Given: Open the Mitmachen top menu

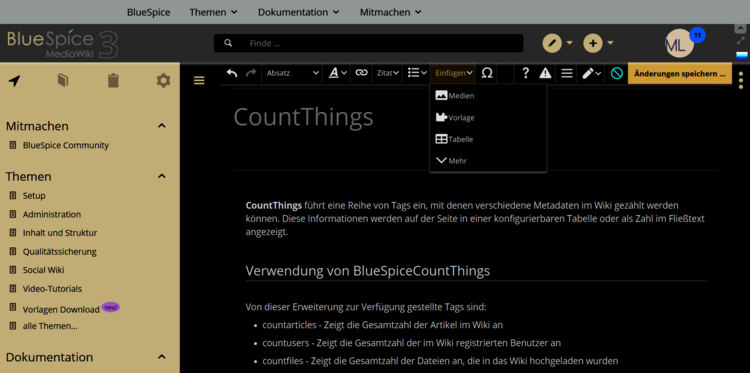Looking at the screenshot, I should tap(391, 12).
